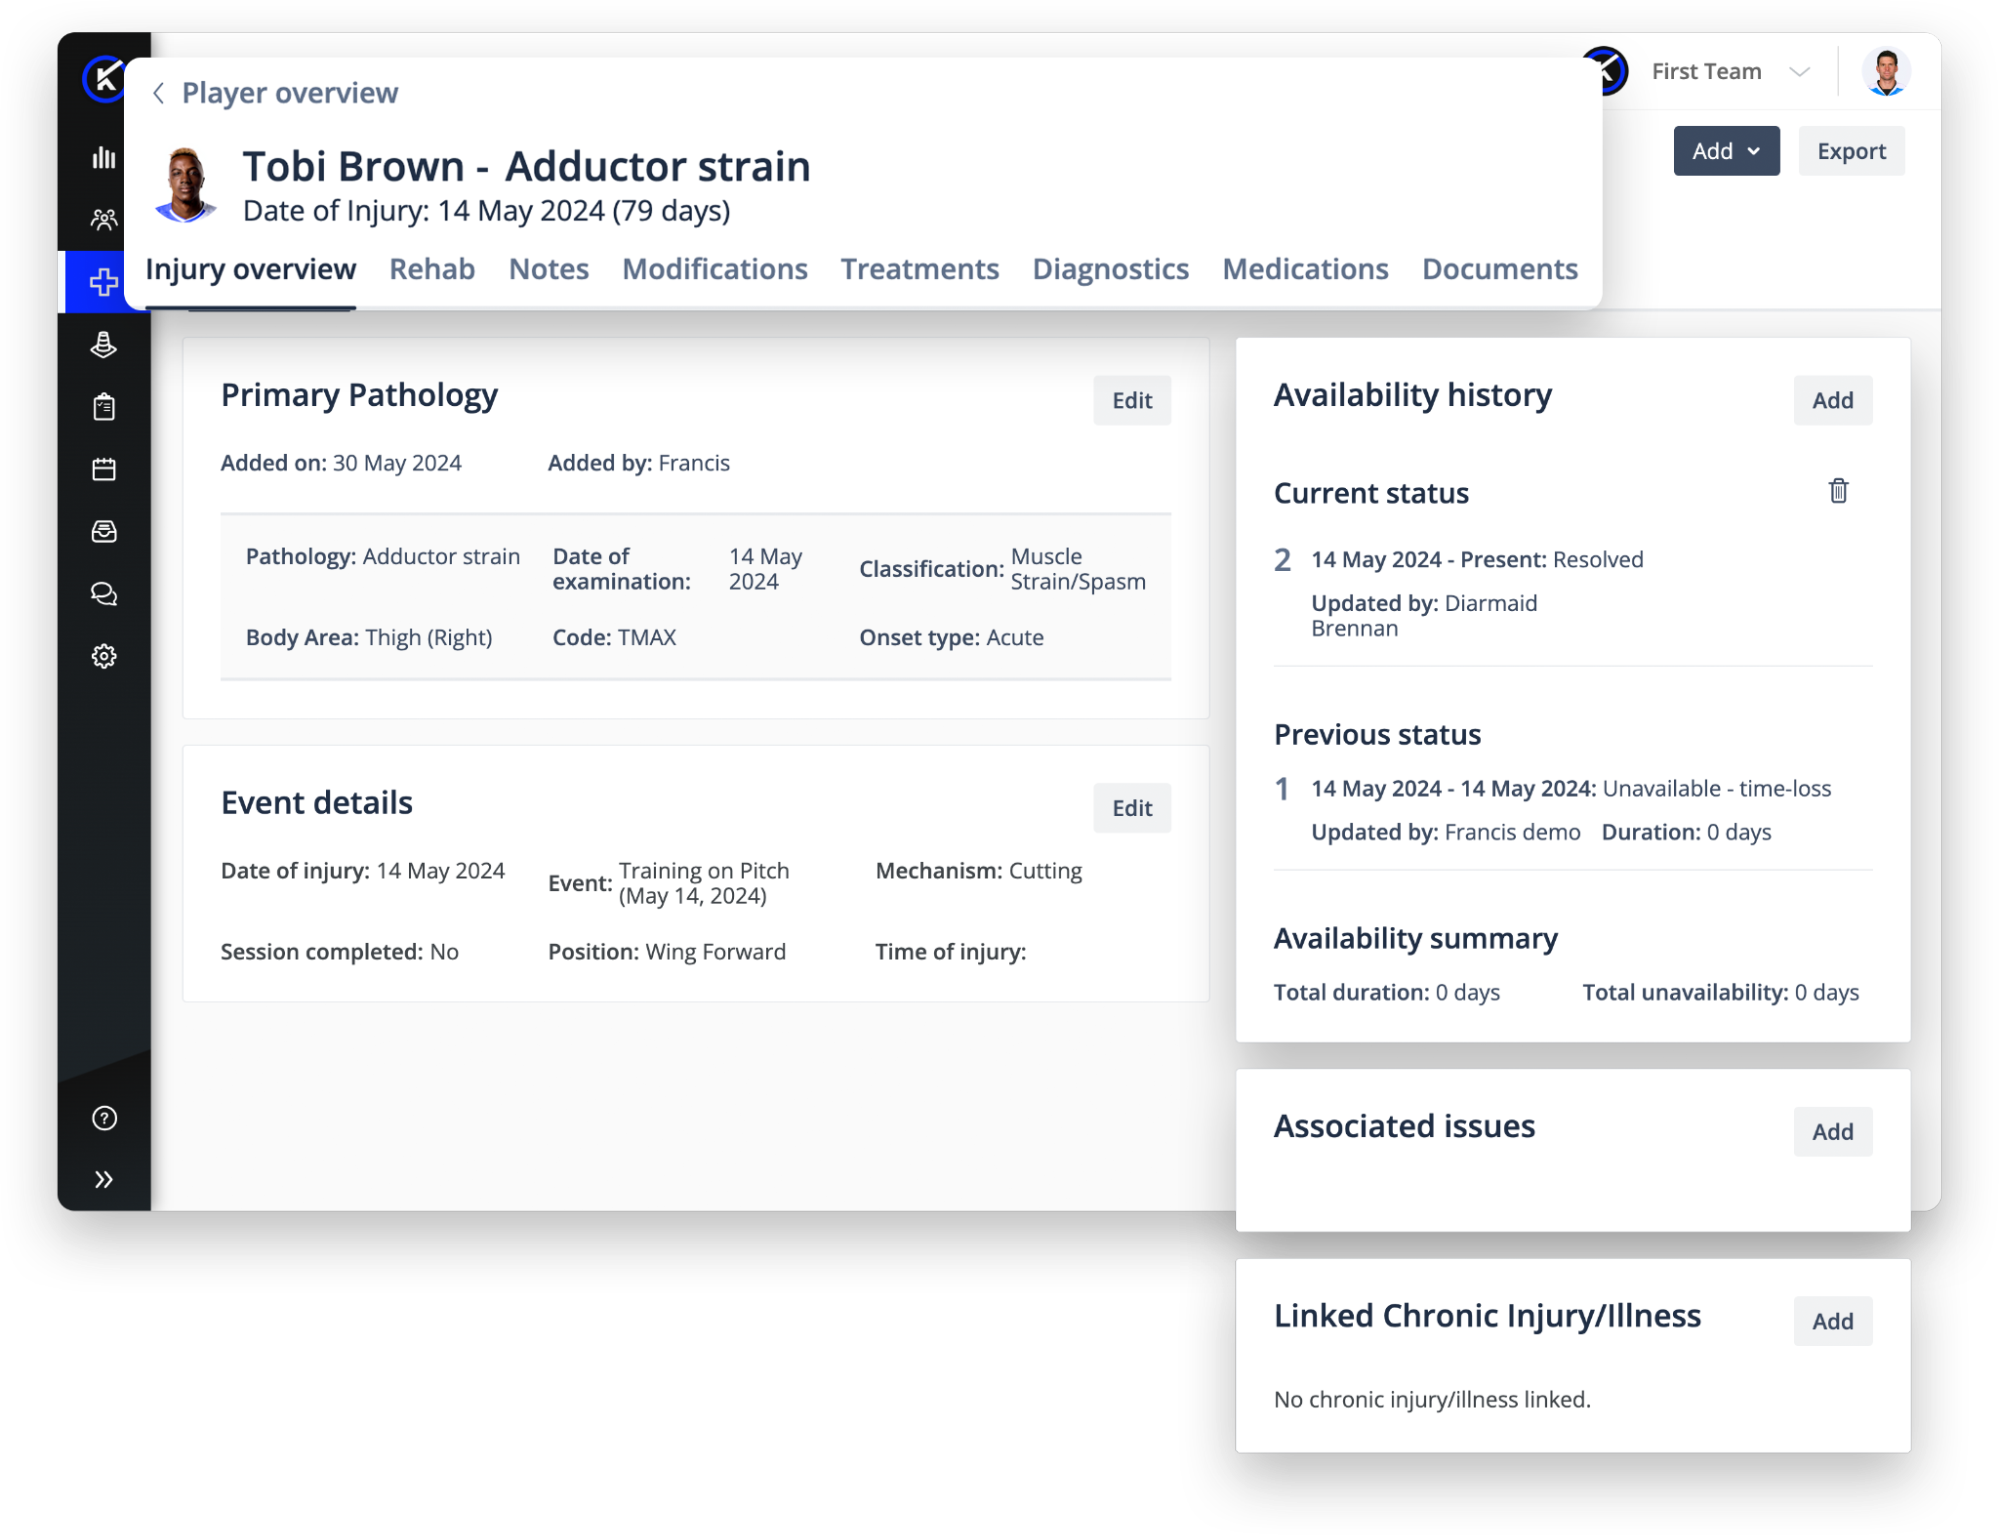Open the calendar sidebar icon
Image resolution: width=1999 pixels, height=1536 pixels.
[x=104, y=469]
